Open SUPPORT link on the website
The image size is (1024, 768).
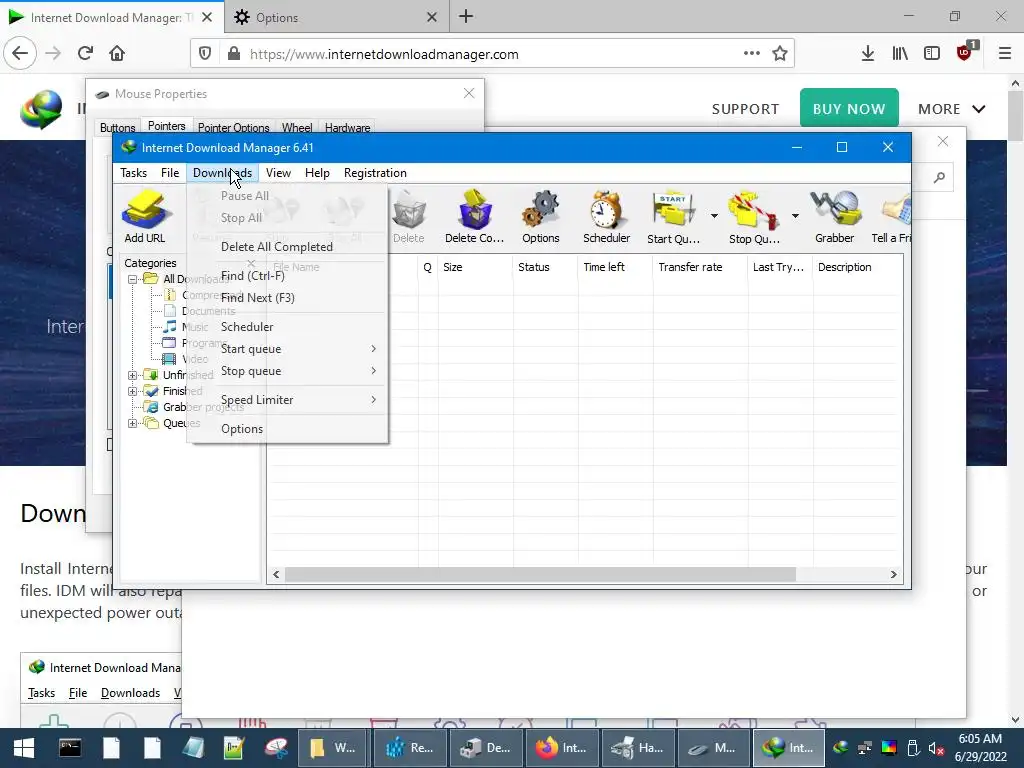(x=745, y=109)
